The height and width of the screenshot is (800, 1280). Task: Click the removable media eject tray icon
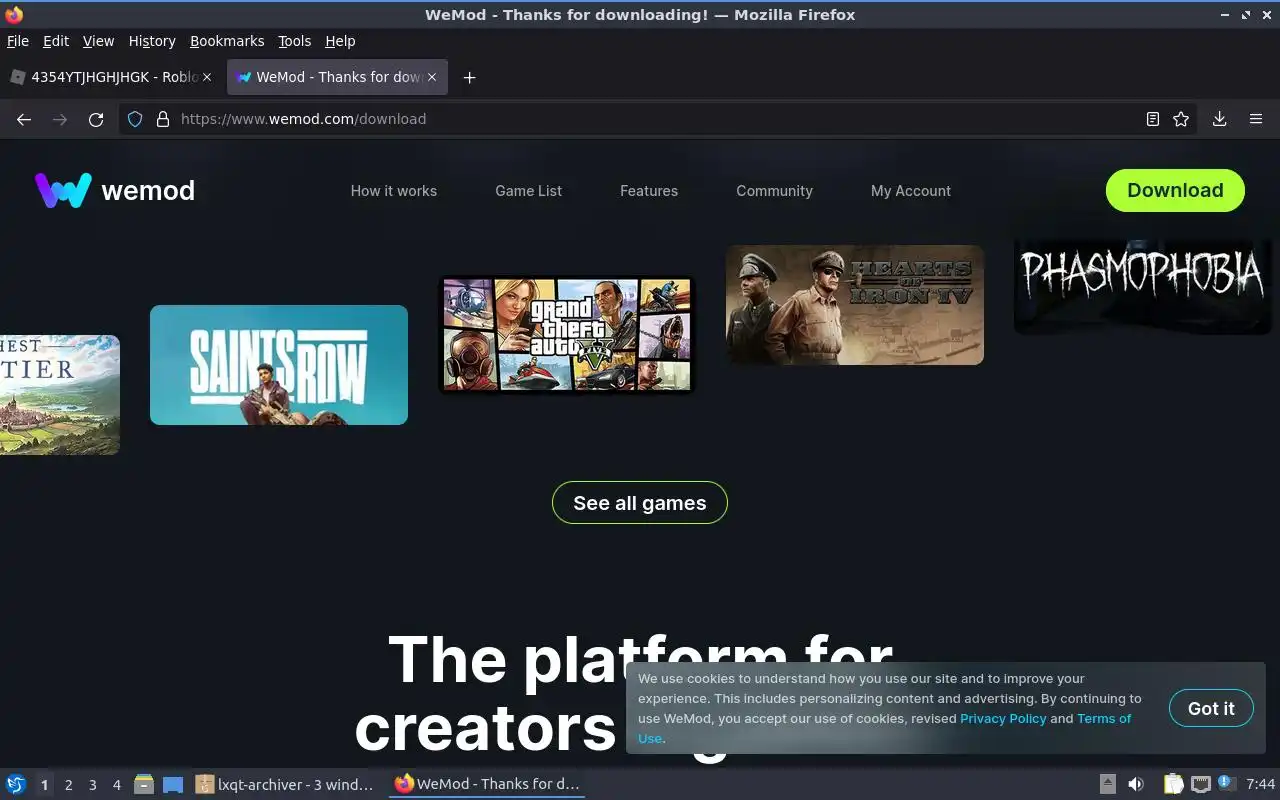coord(1108,784)
